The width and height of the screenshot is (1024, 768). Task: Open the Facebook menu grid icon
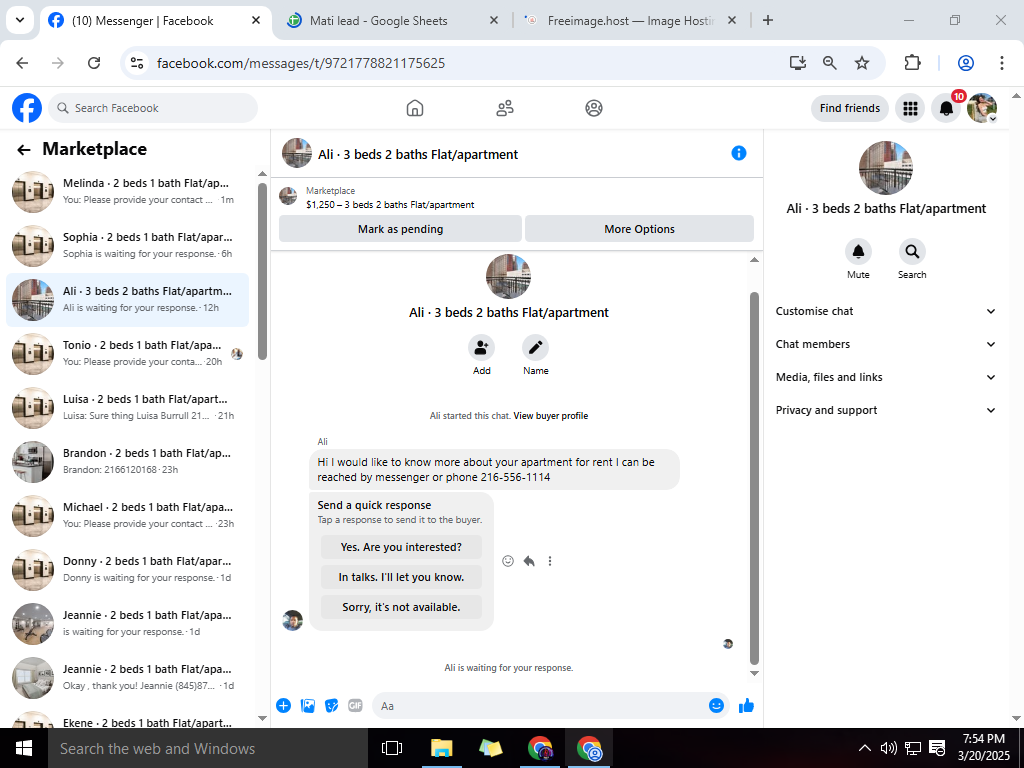pos(910,108)
